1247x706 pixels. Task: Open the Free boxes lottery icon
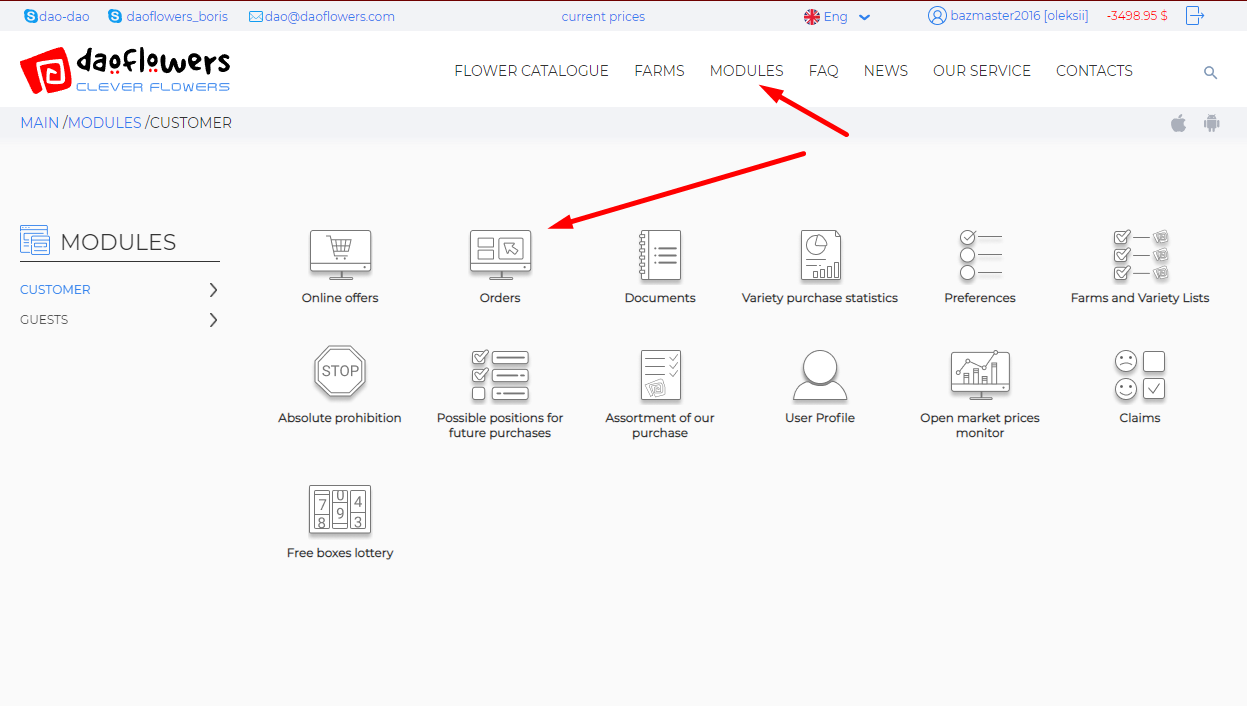340,509
